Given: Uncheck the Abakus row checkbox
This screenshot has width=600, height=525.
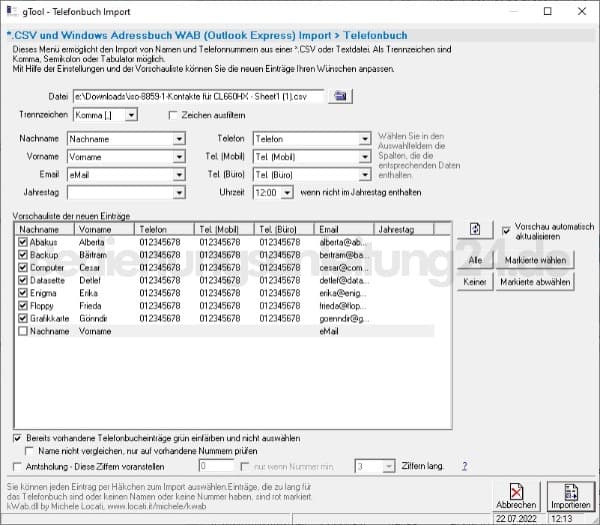Looking at the screenshot, I should (23, 242).
